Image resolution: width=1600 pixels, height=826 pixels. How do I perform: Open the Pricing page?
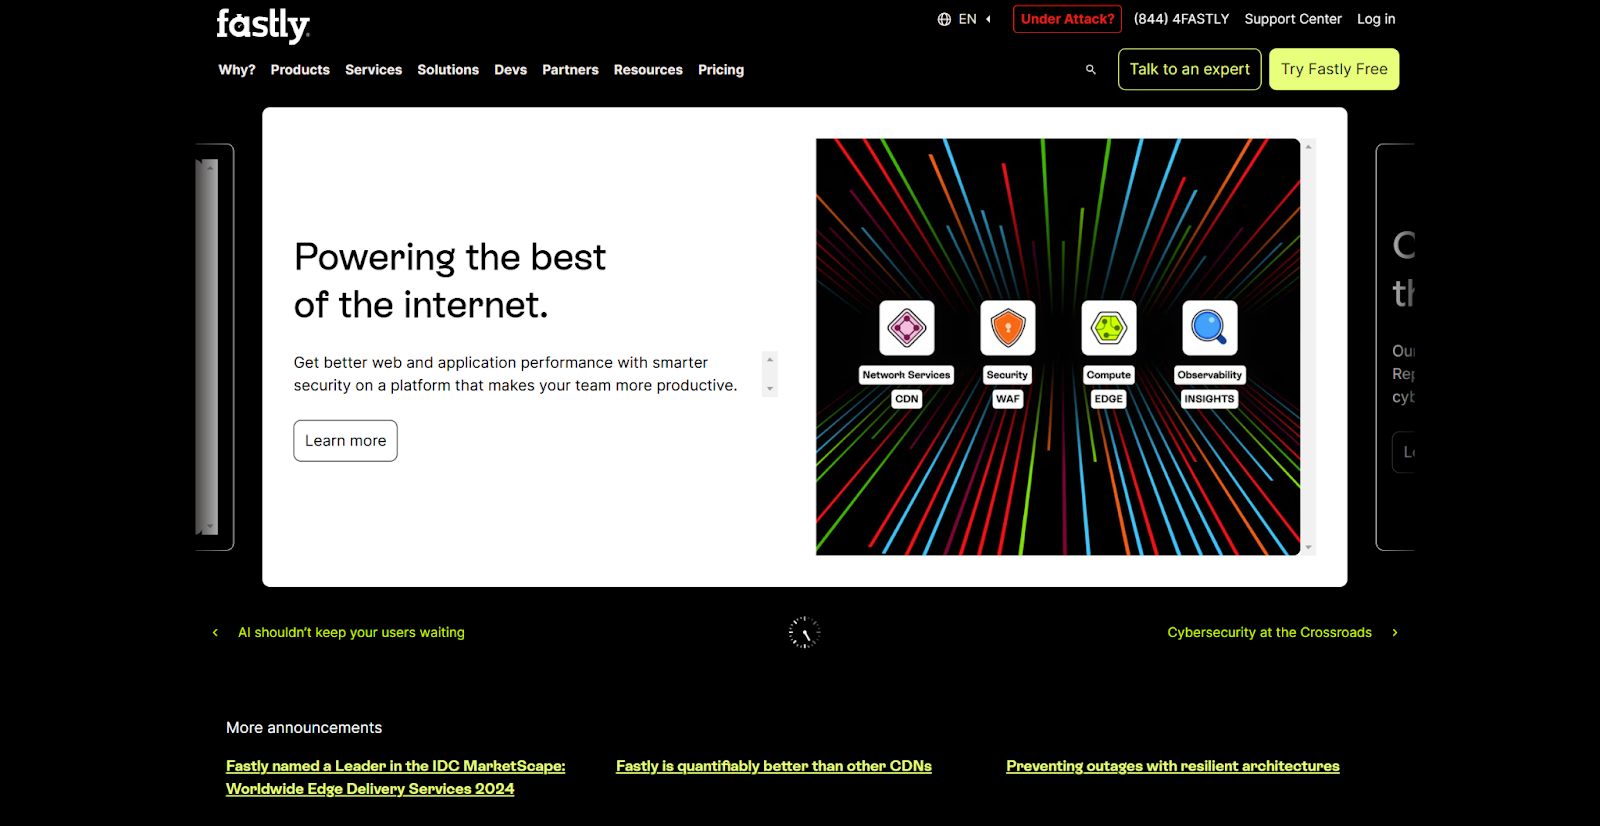click(721, 70)
